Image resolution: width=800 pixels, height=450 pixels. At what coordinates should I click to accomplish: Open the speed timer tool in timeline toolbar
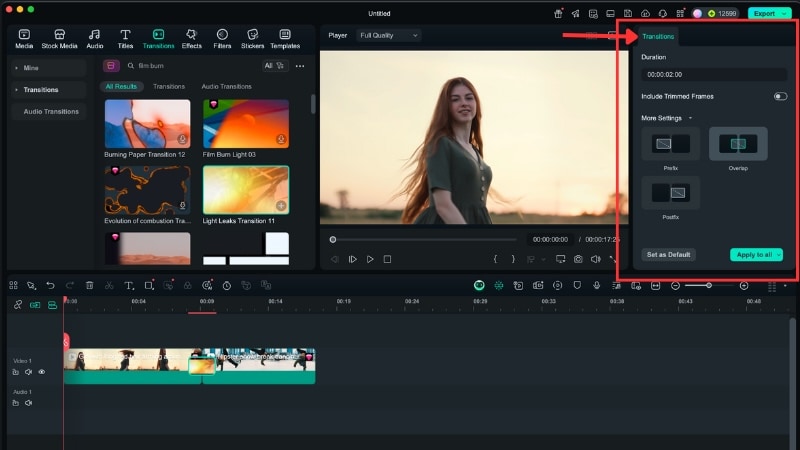227,285
